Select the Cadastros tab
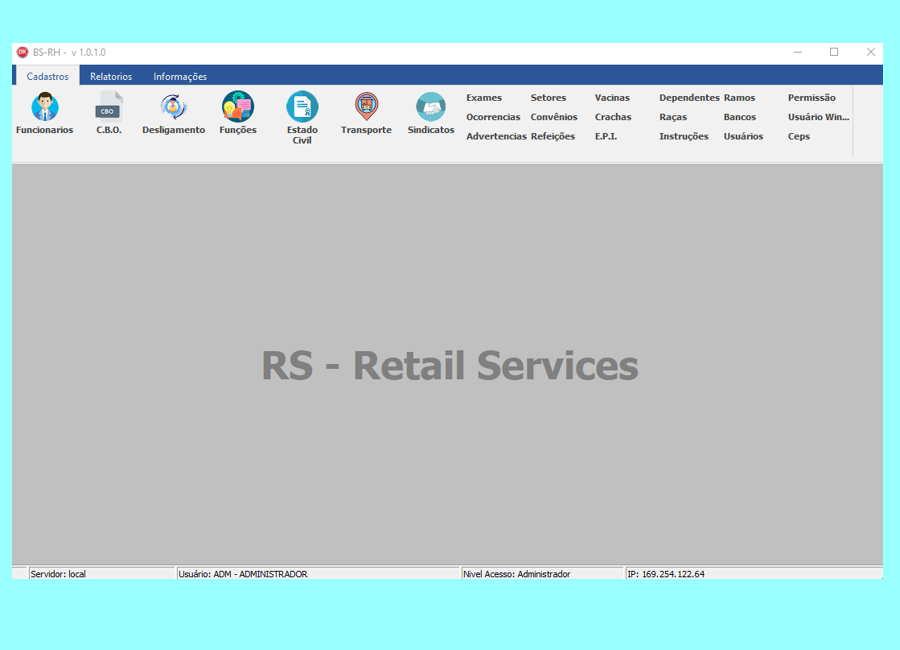 47,76
